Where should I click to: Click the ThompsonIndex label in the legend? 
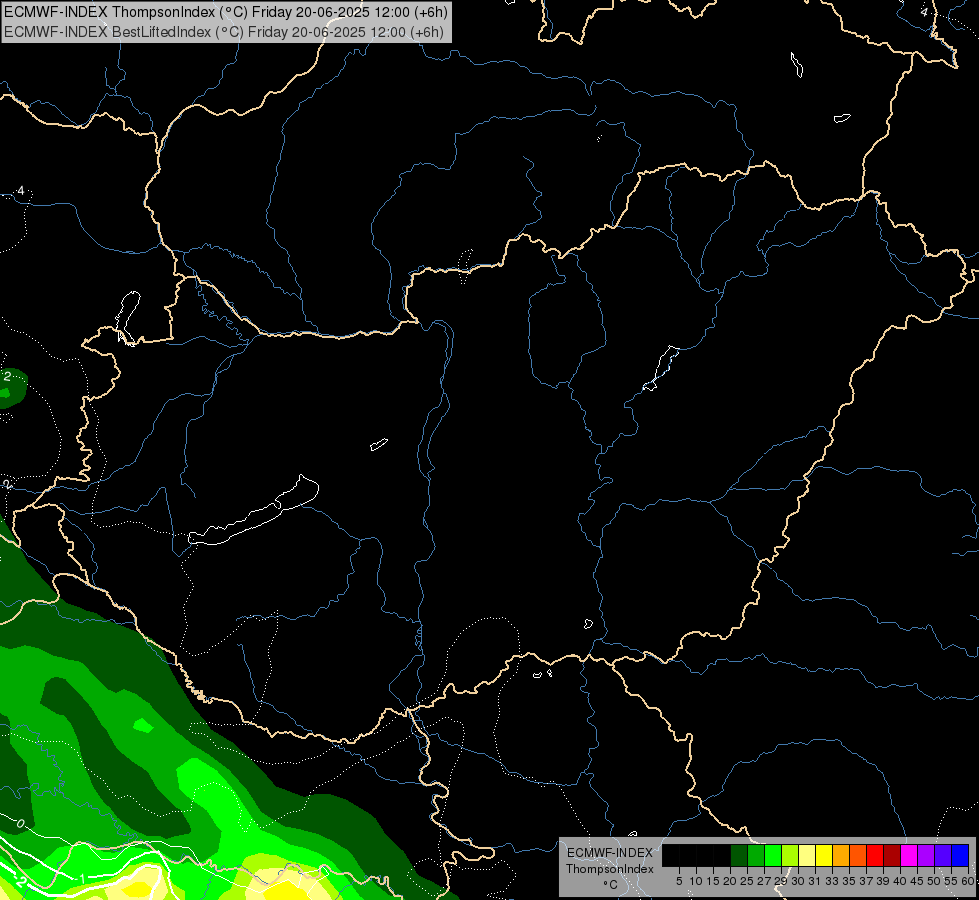pyautogui.click(x=609, y=869)
